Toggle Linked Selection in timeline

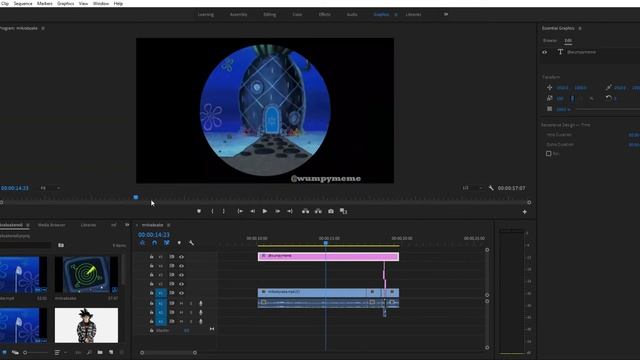pos(167,243)
